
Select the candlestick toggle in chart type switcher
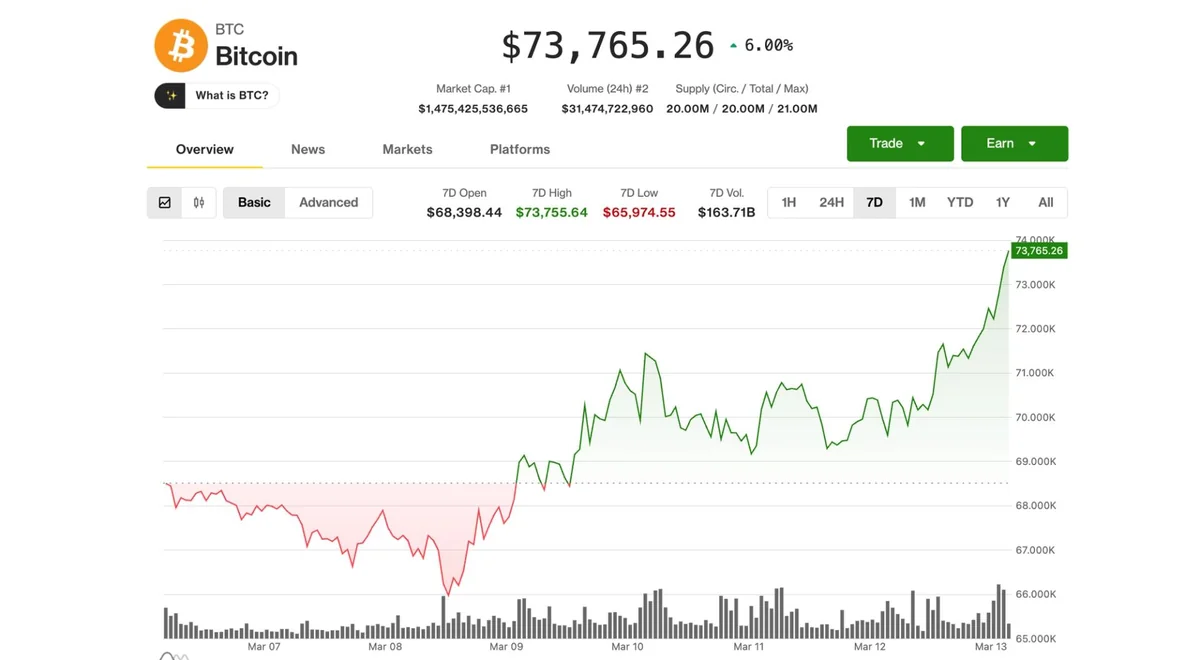198,202
